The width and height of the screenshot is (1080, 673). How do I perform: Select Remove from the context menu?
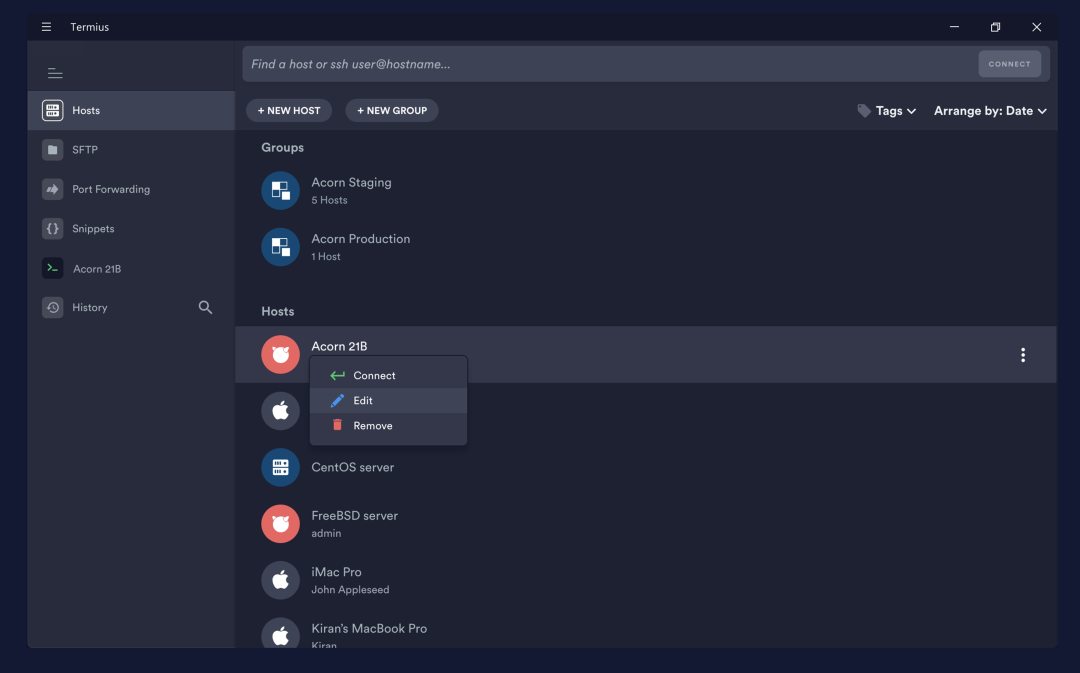pyautogui.click(x=372, y=426)
